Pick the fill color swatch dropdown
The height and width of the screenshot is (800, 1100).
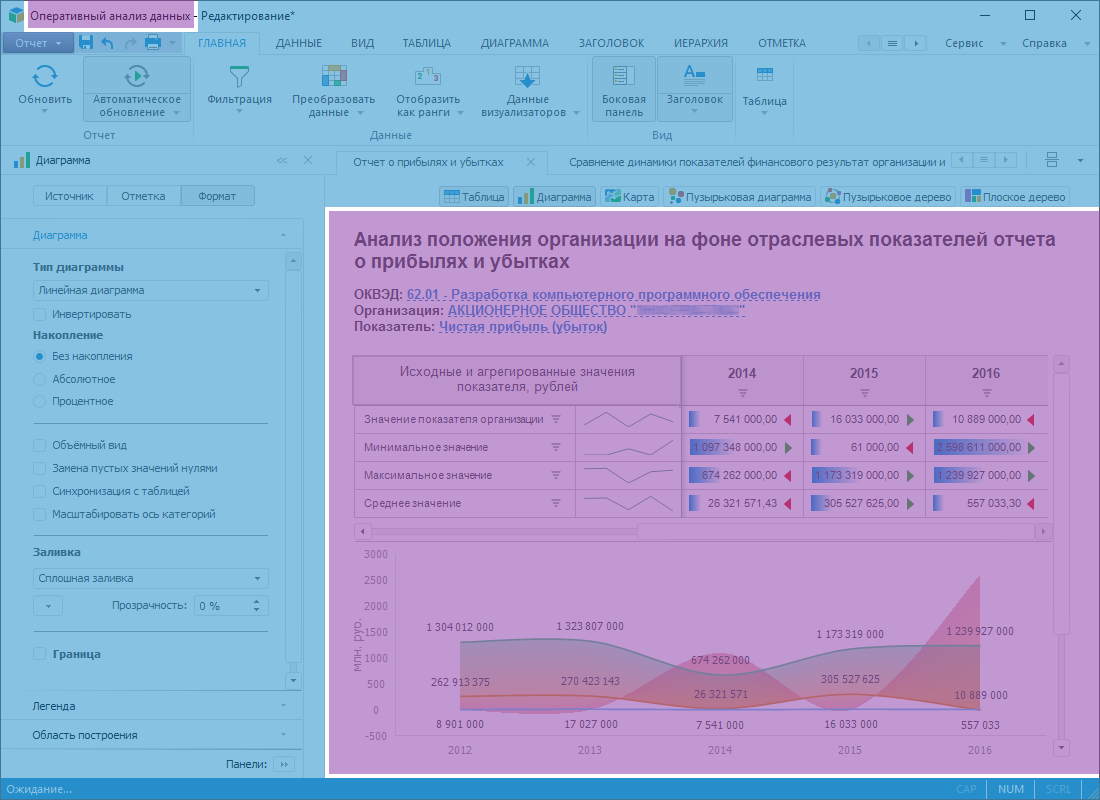[x=48, y=605]
